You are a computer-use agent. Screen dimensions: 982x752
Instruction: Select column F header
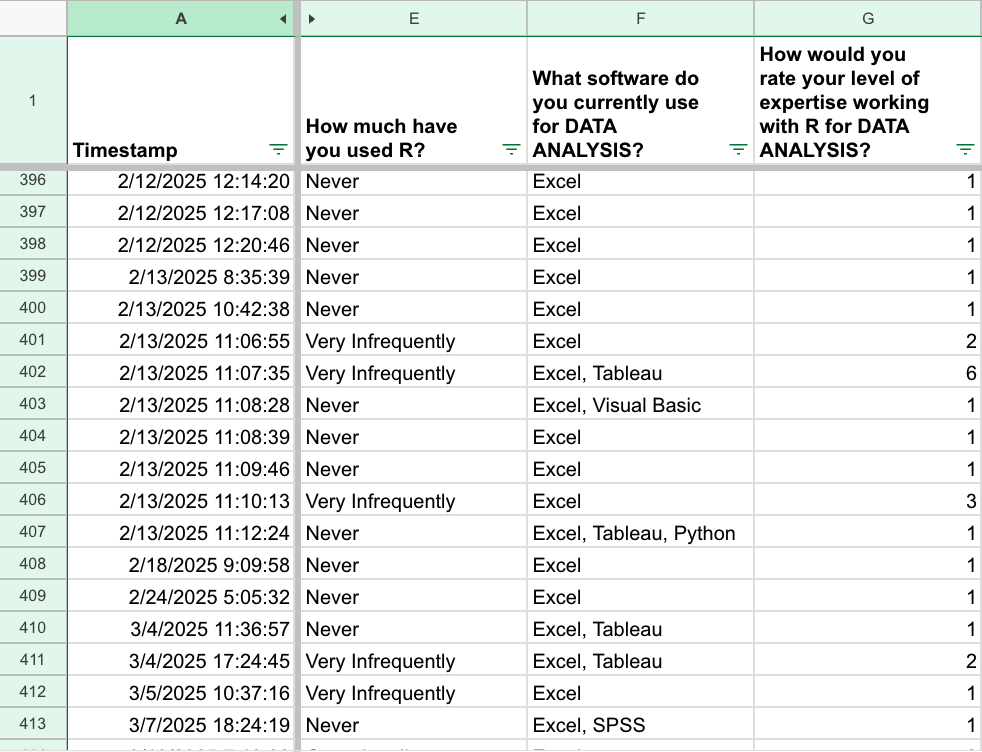point(640,19)
